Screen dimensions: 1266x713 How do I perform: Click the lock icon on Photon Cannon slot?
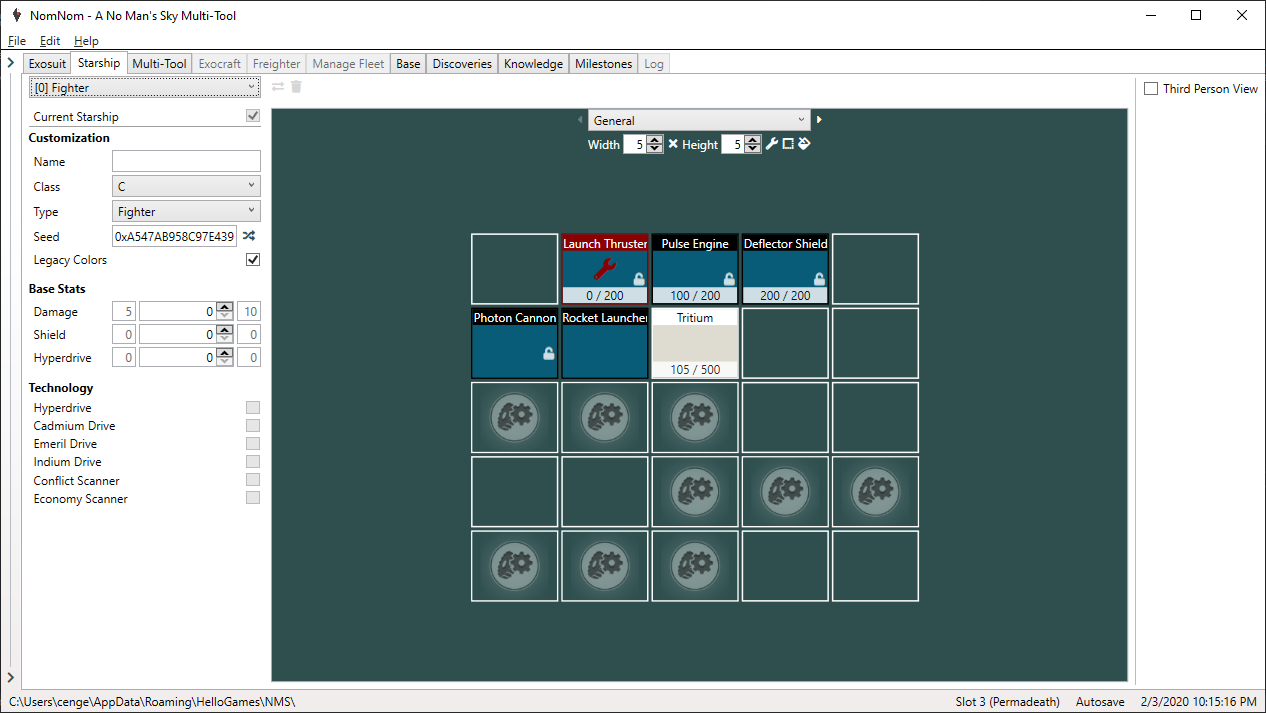548,353
